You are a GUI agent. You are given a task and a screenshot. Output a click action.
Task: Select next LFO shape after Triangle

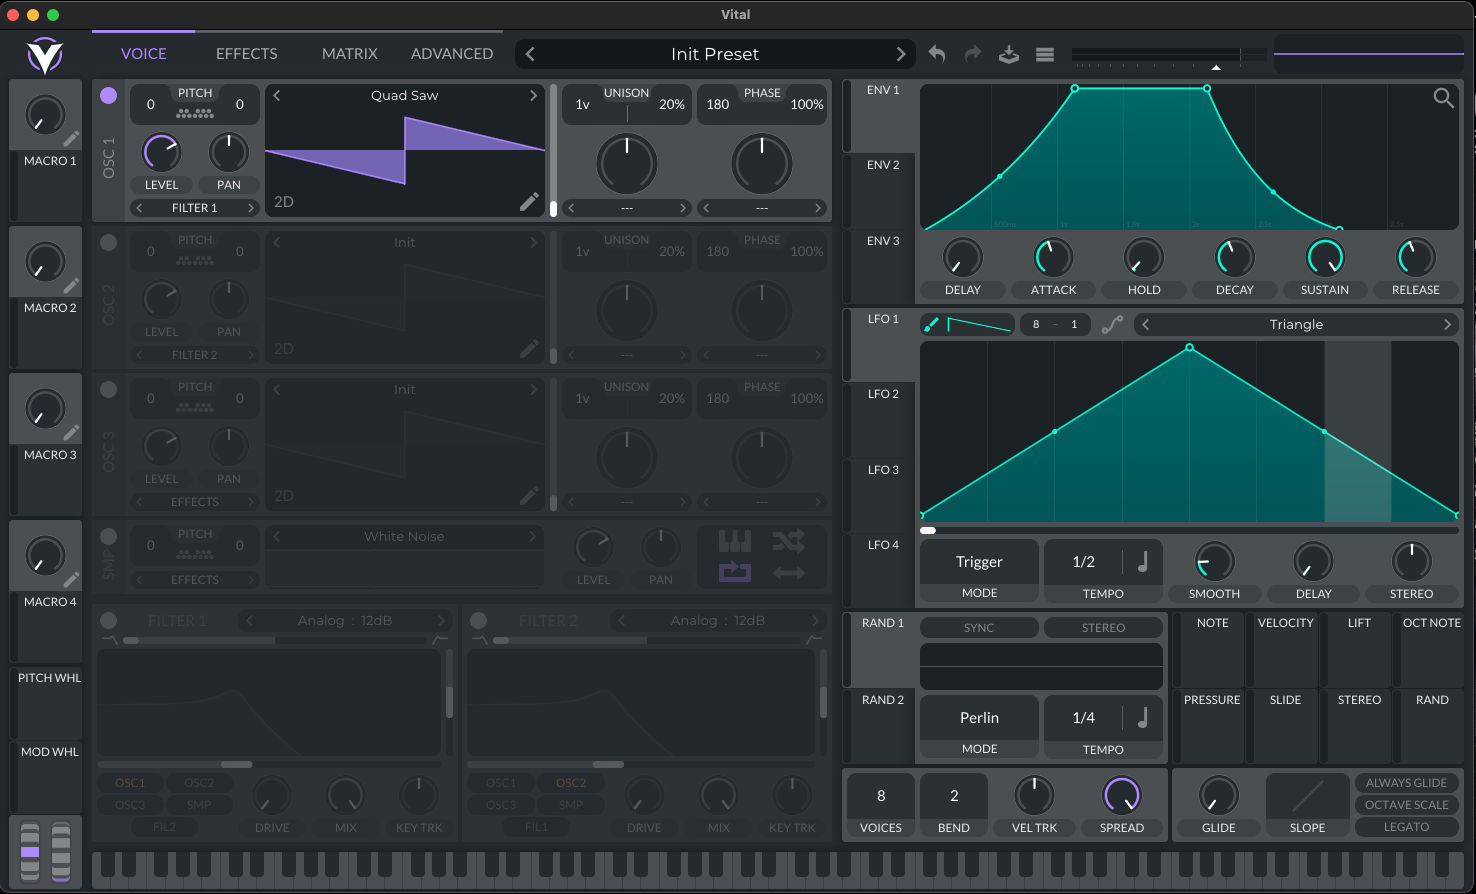coord(1447,324)
